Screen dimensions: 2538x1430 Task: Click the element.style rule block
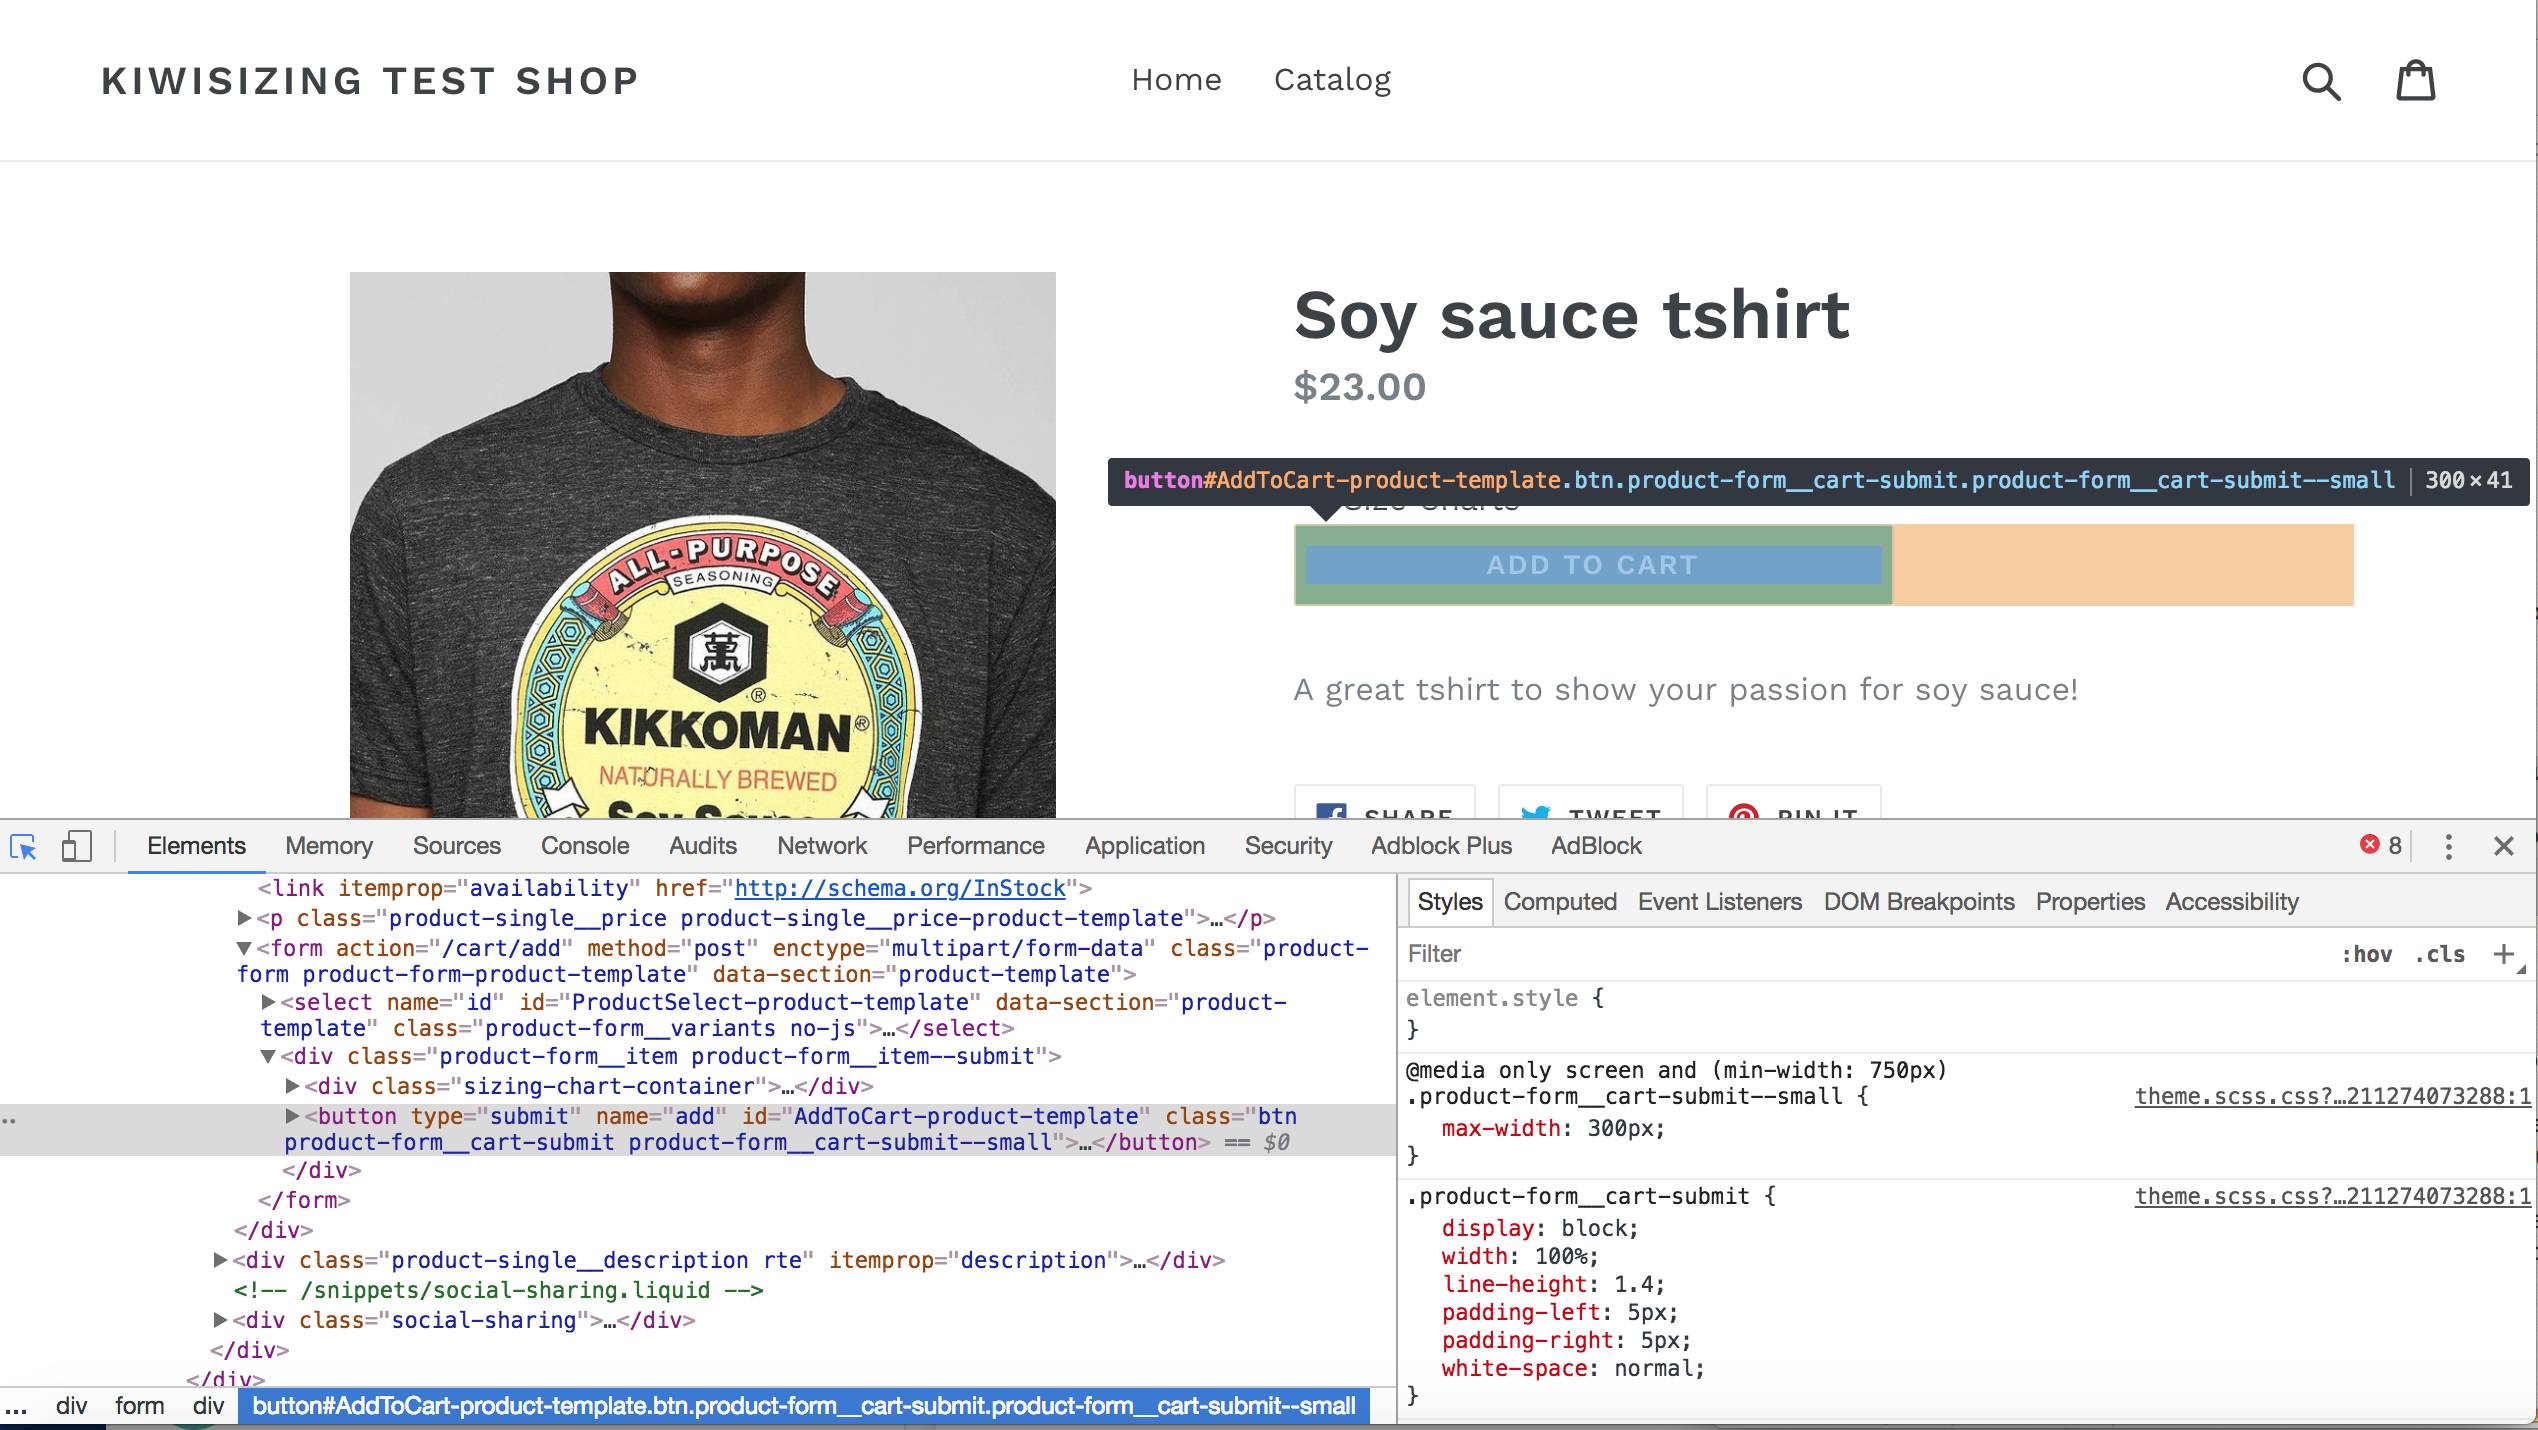tap(1966, 1013)
